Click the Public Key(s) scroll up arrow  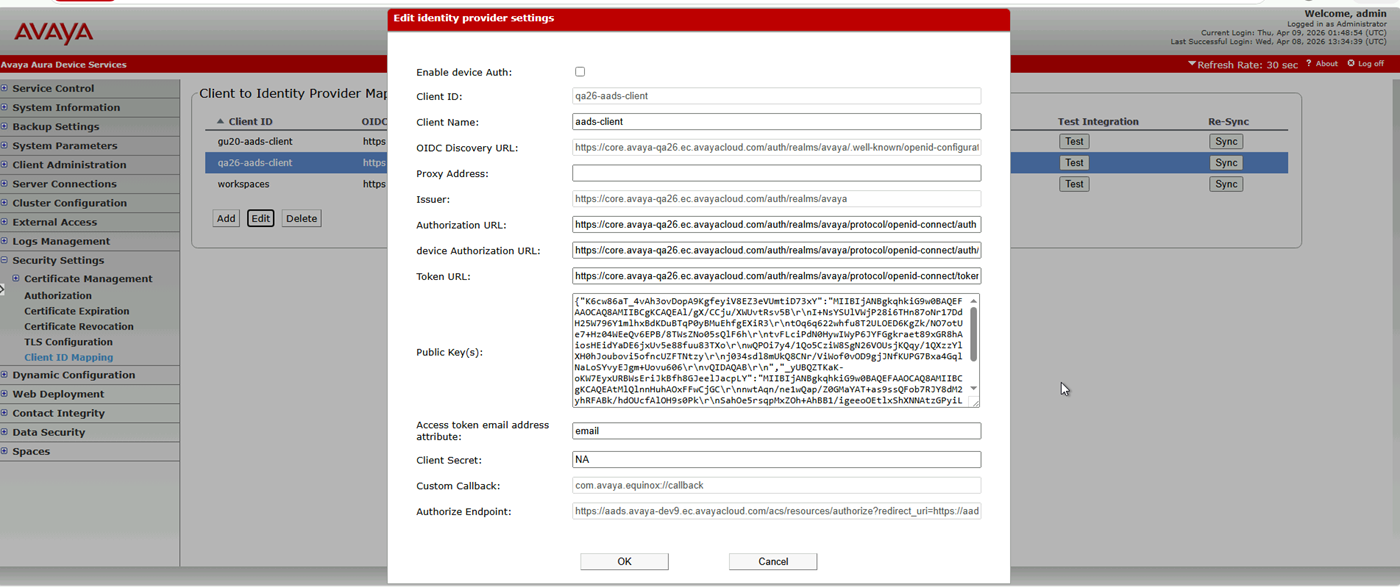[x=974, y=300]
